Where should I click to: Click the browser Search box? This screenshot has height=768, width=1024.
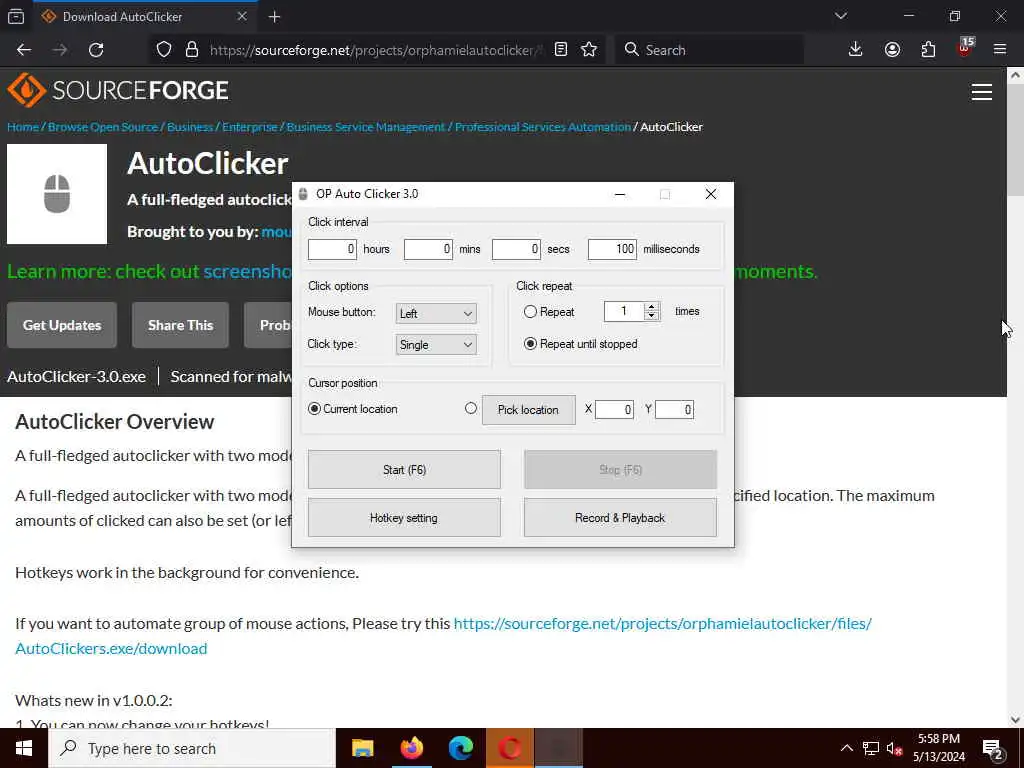pos(710,50)
